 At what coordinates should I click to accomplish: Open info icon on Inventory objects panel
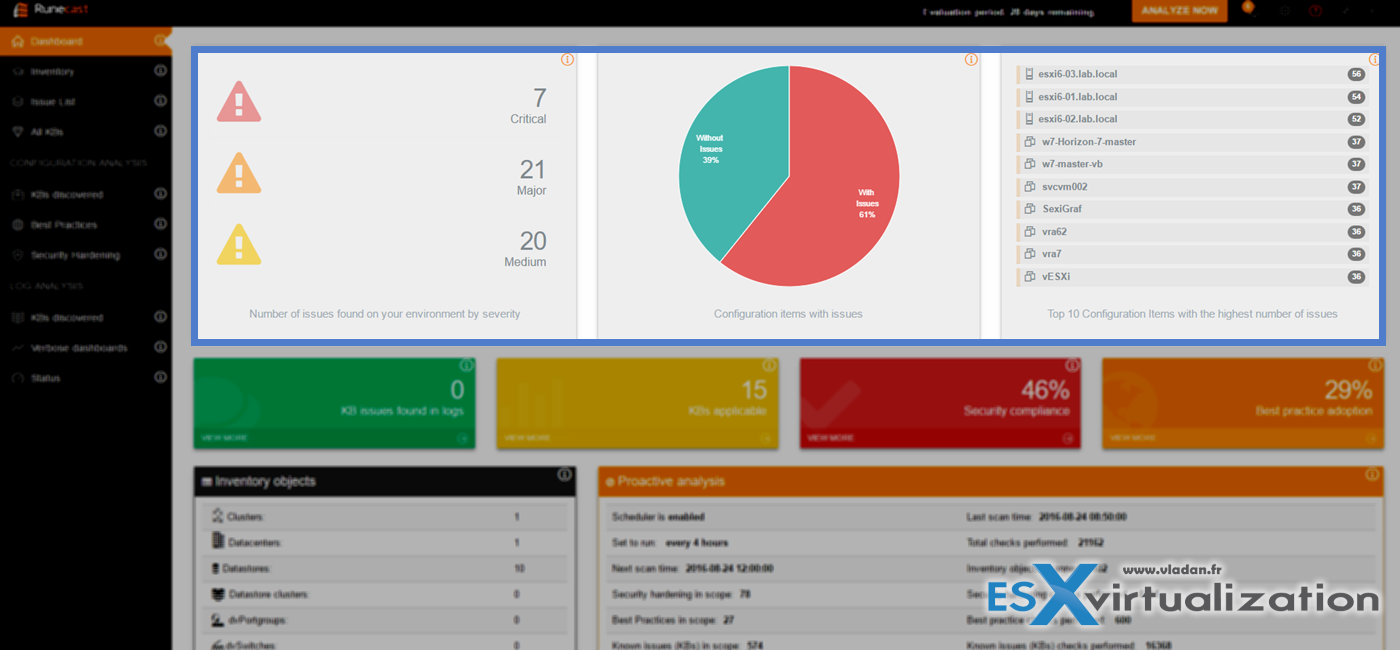click(x=564, y=475)
